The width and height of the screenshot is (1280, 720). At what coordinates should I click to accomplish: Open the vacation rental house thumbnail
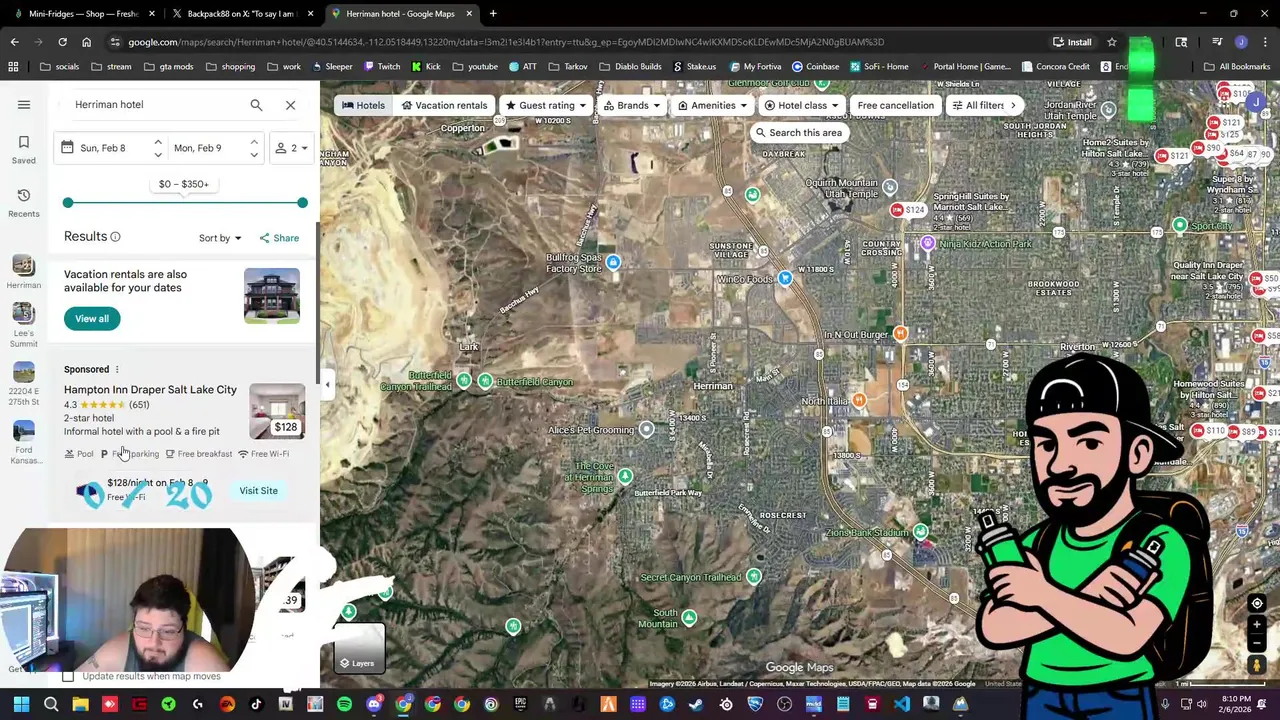[272, 296]
